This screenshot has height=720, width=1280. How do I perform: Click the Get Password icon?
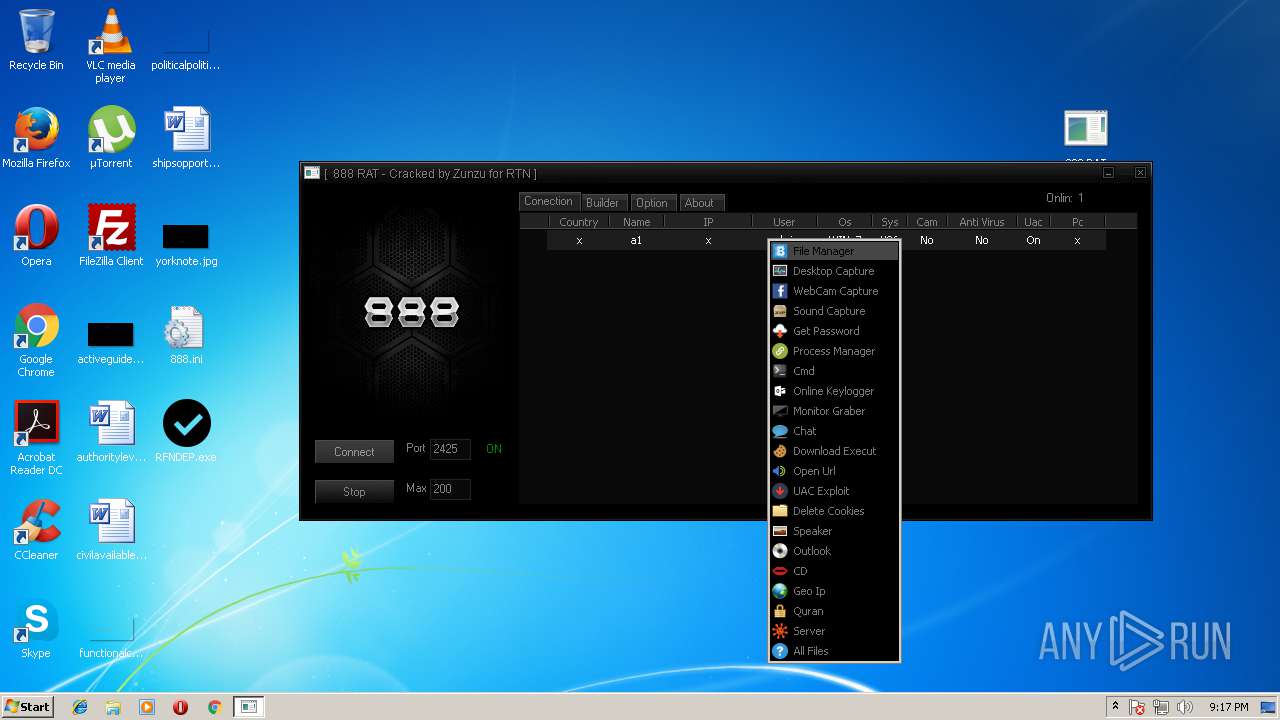780,331
